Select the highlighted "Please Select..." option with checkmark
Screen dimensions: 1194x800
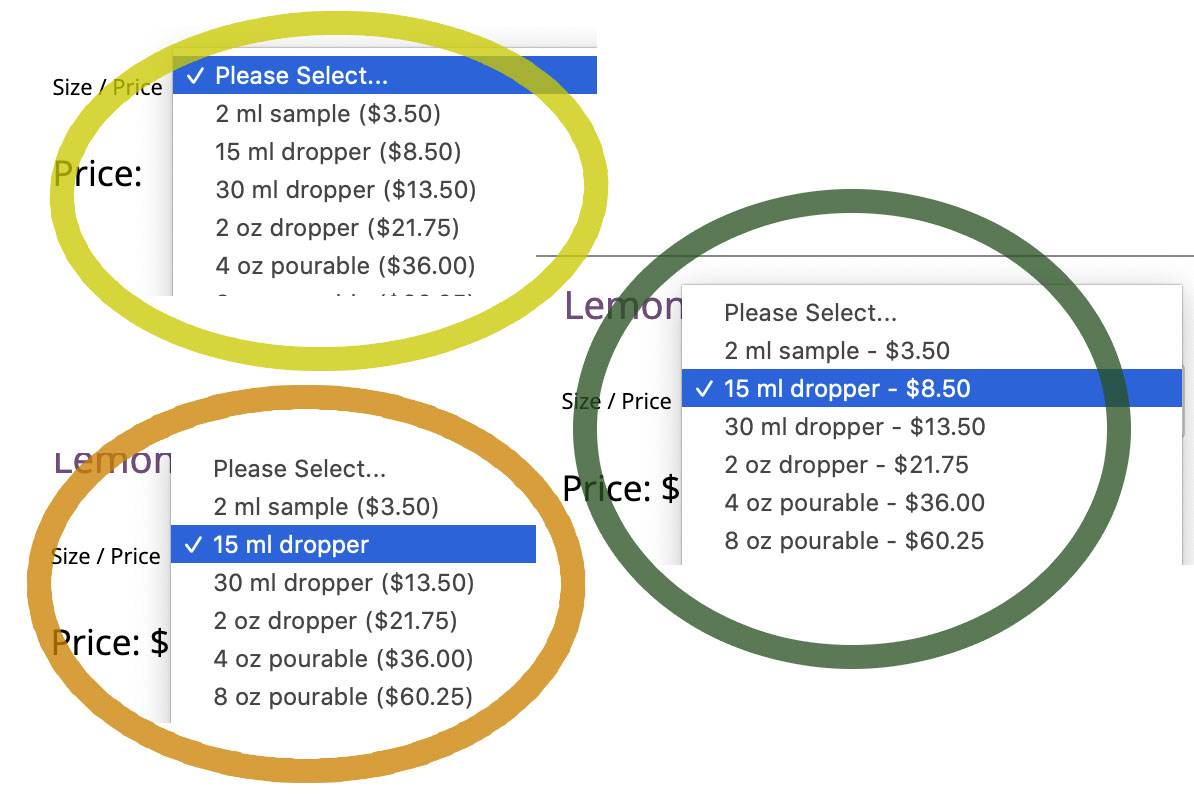pos(301,76)
